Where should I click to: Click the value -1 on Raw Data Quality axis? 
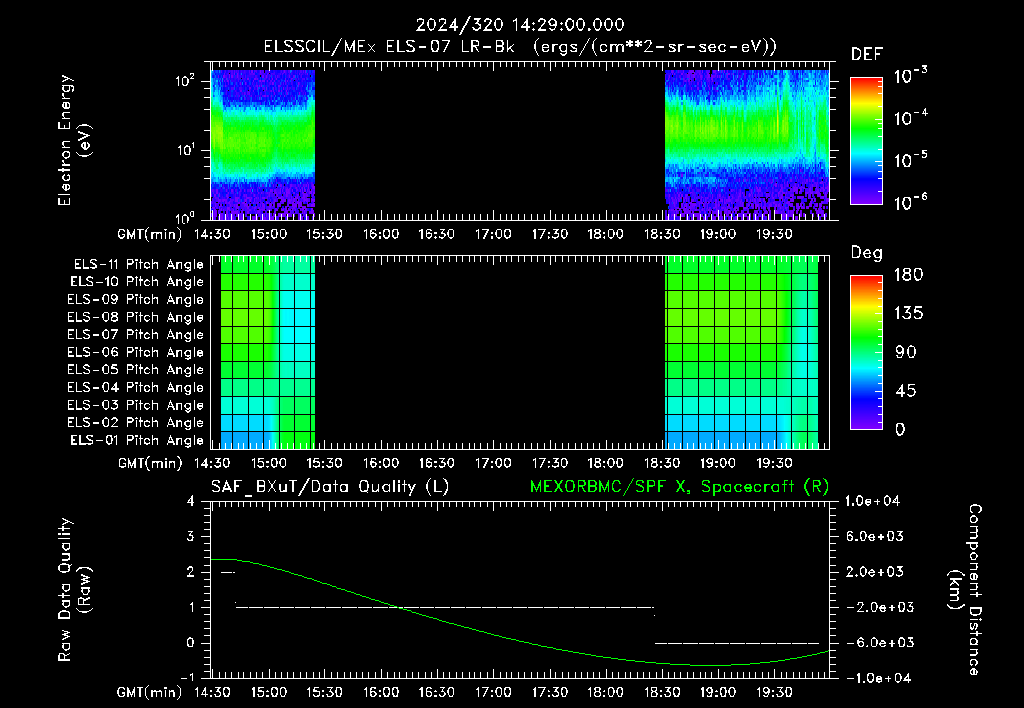click(187, 678)
